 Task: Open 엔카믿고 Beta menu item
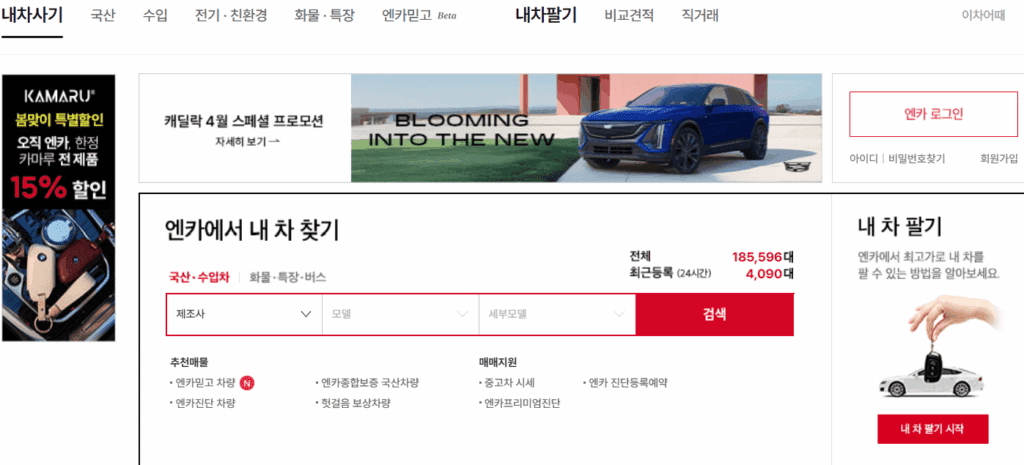click(419, 16)
